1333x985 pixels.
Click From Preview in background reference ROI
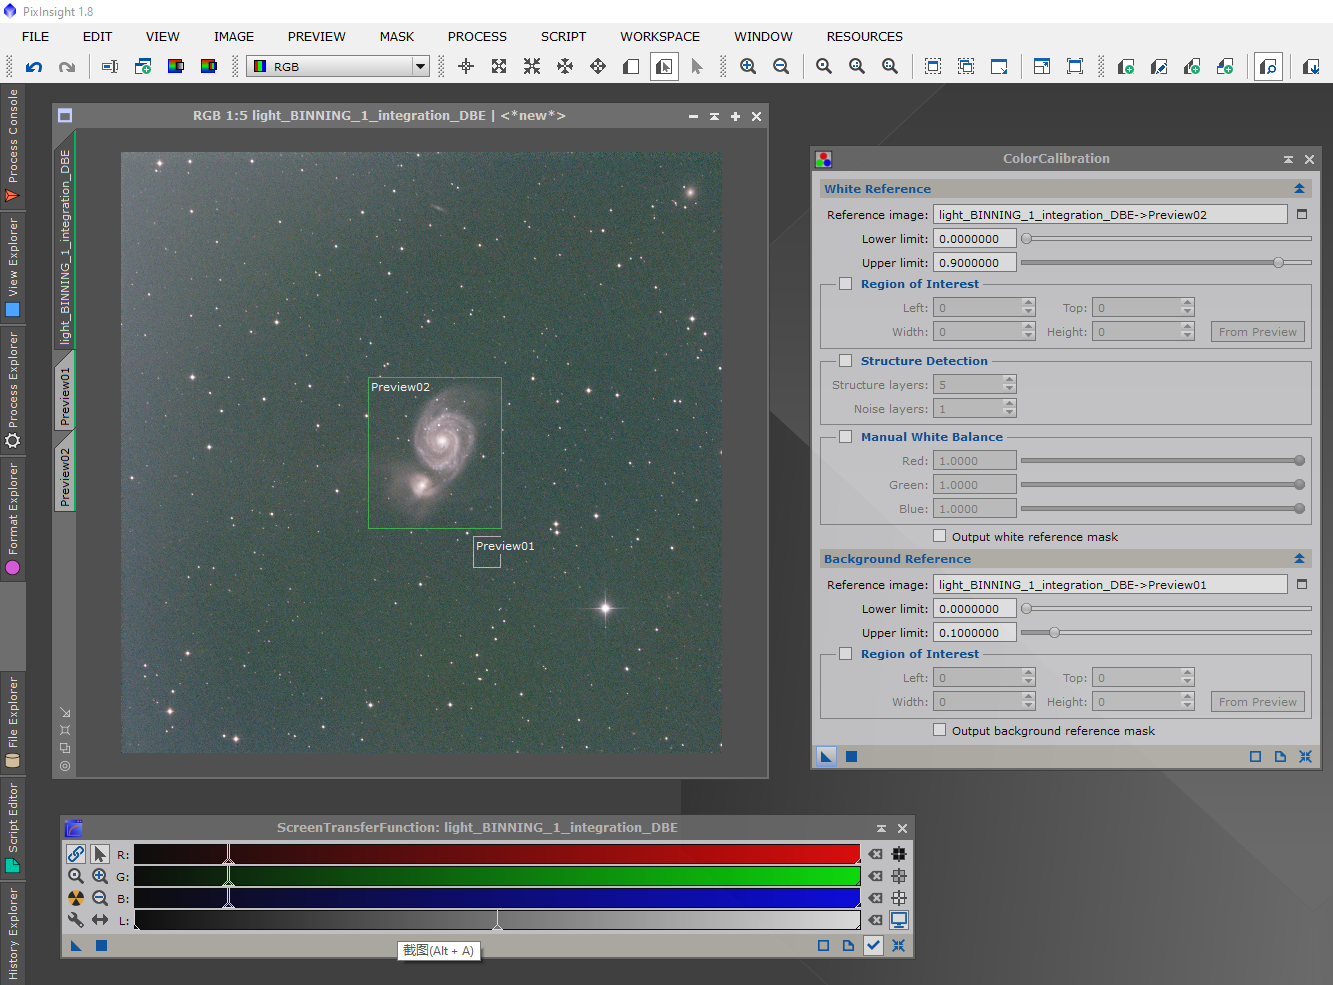point(1257,702)
